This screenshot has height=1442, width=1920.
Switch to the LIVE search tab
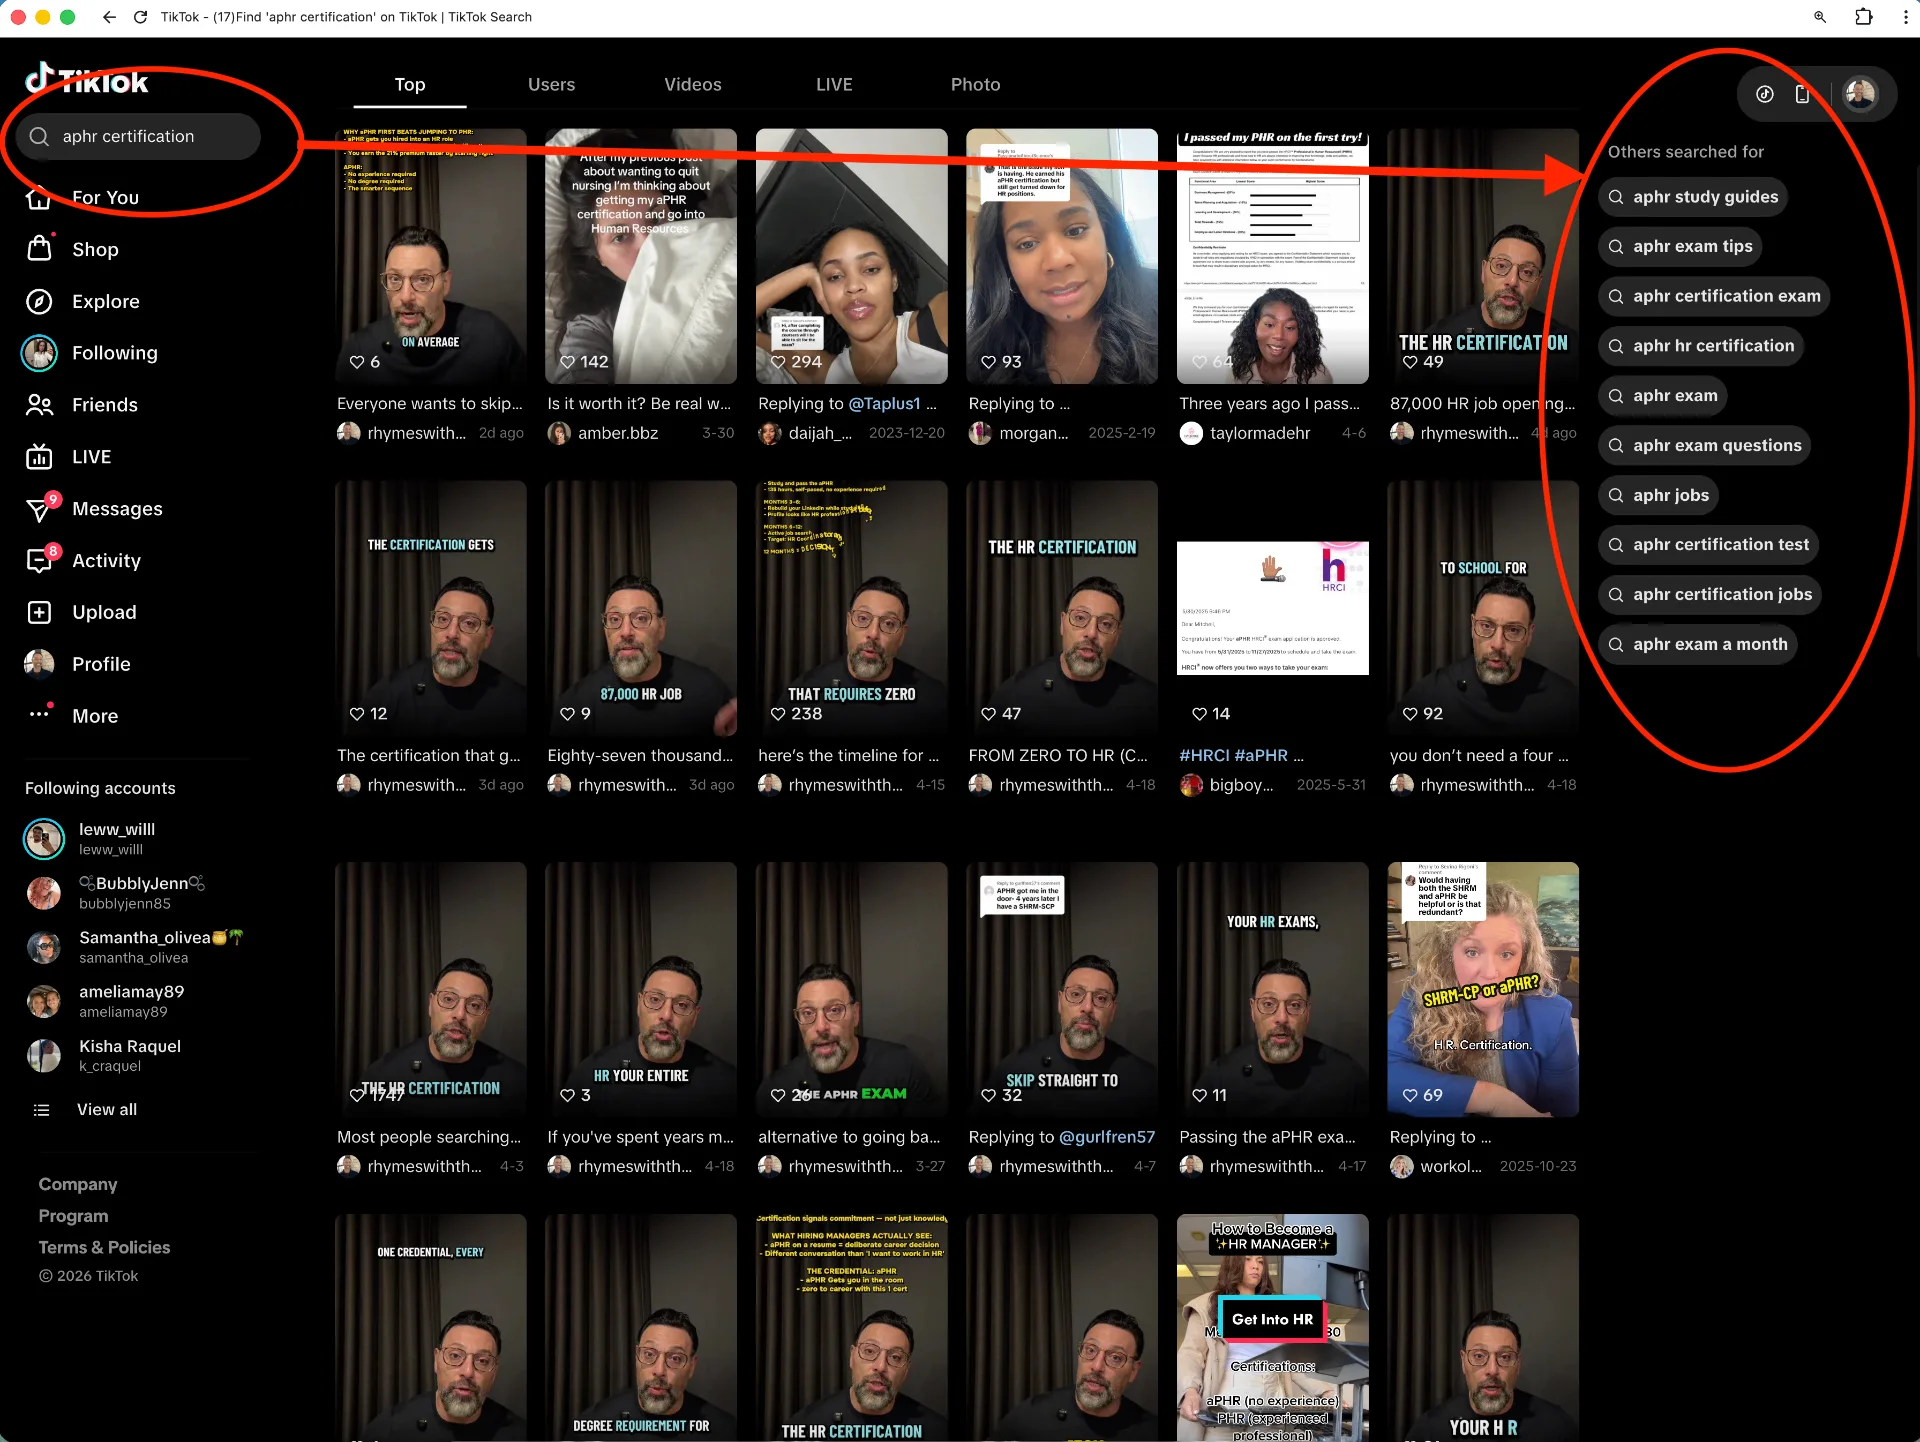tap(834, 84)
